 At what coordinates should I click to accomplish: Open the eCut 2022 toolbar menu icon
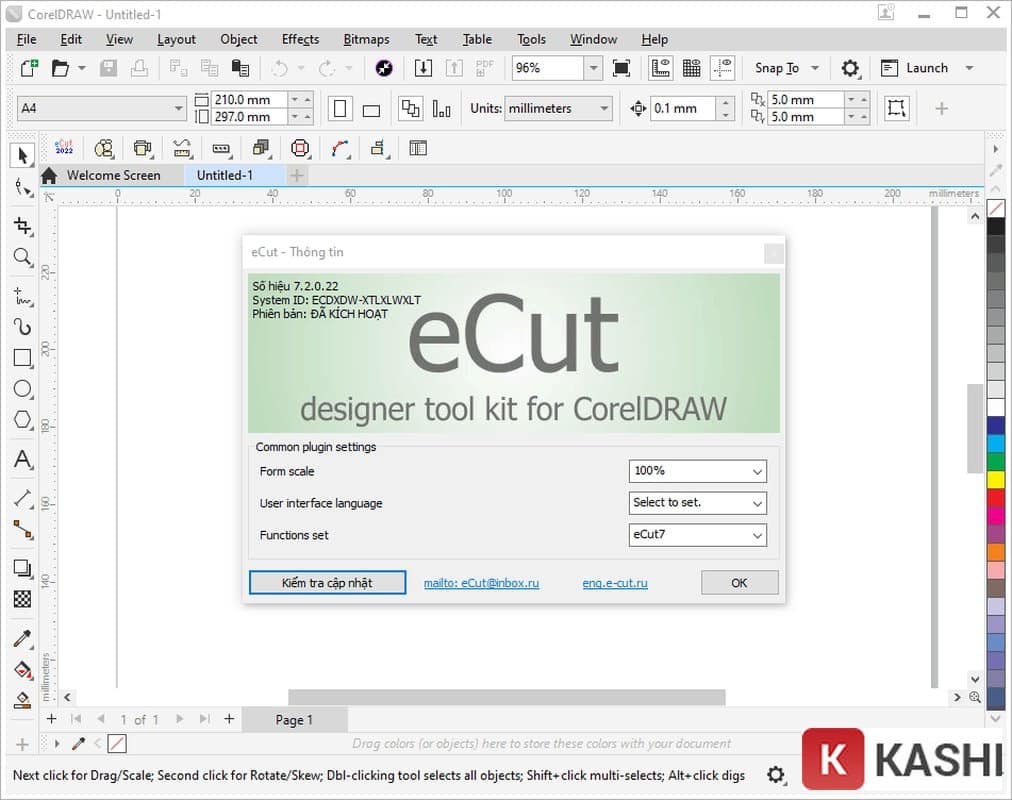click(64, 147)
